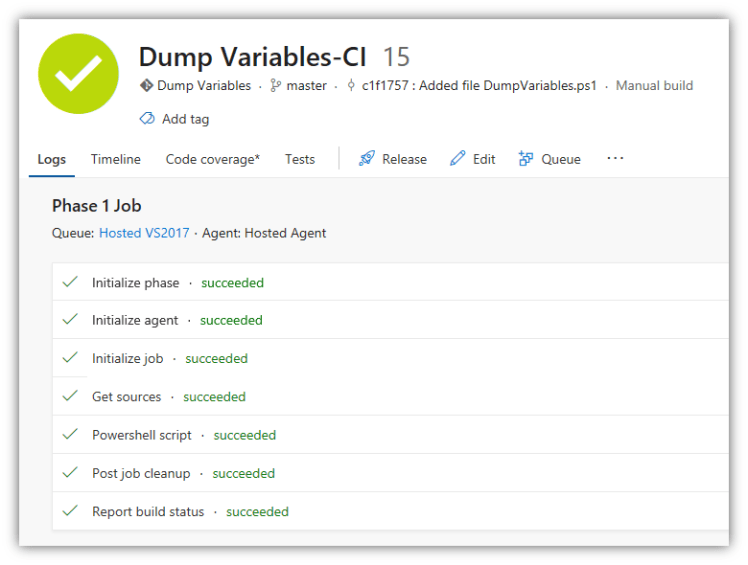748x565 pixels.
Task: Open the Timeline tab
Action: point(116,159)
